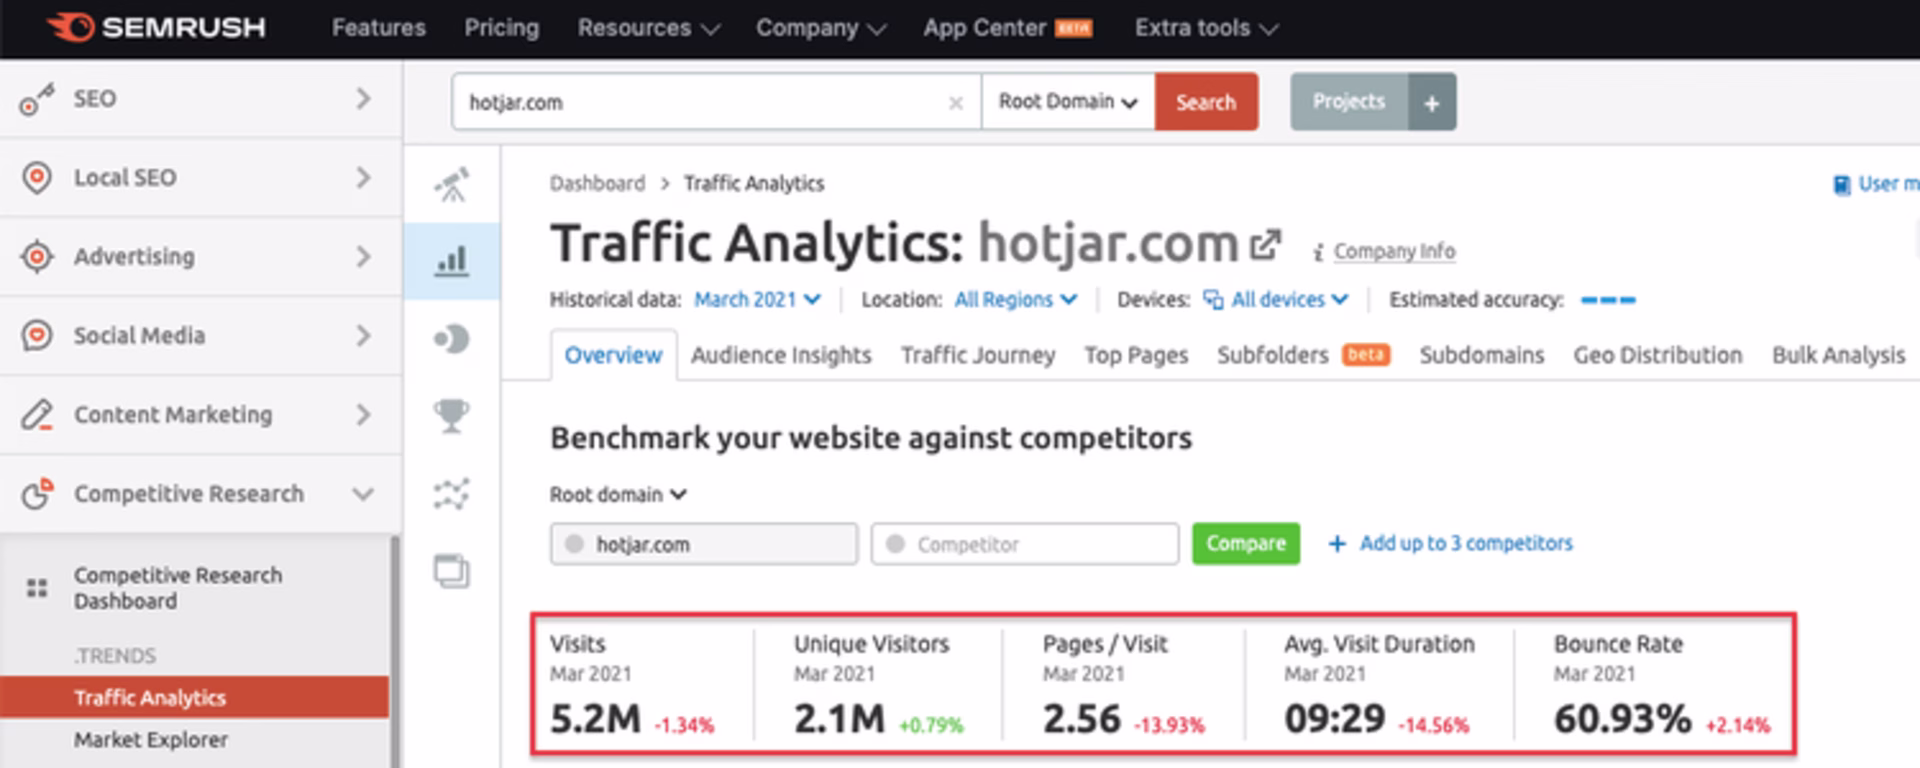Select the Overview tab

[613, 356]
